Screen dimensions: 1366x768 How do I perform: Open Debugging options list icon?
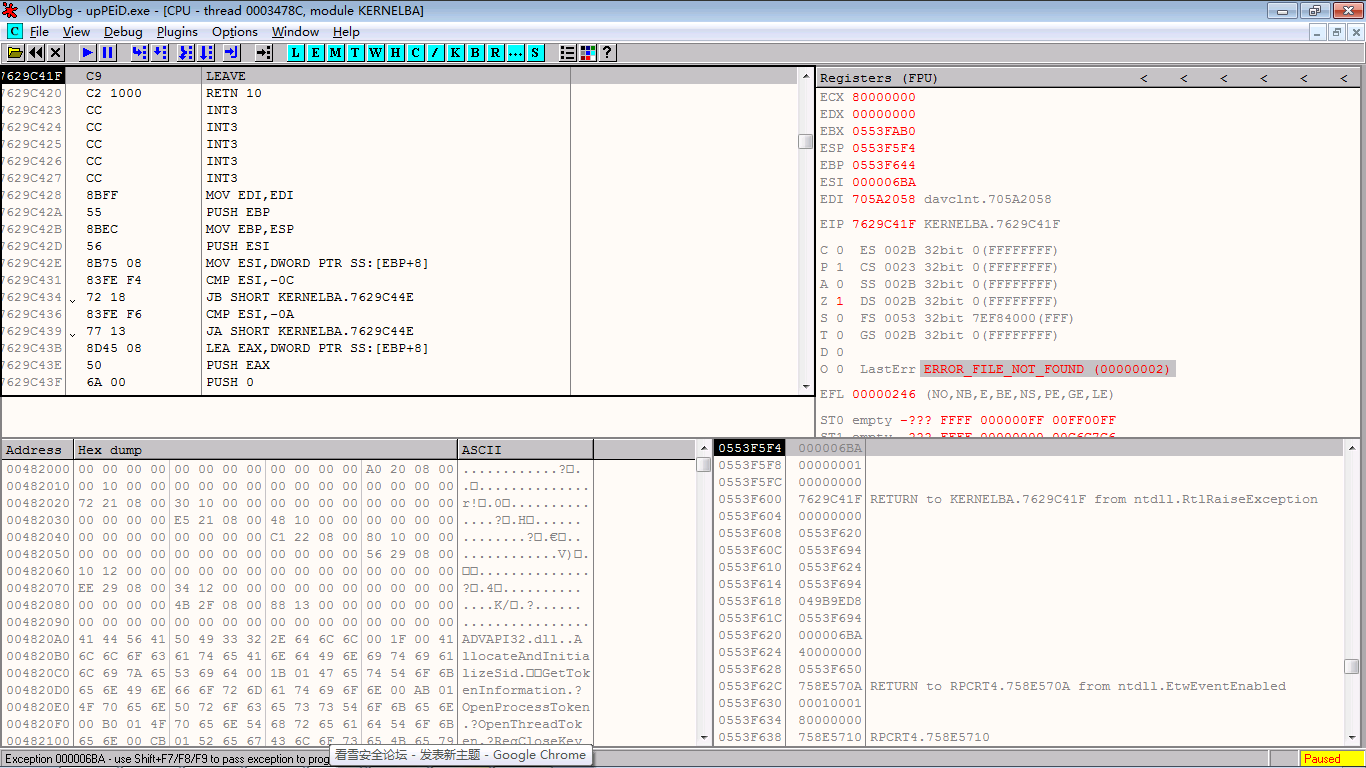click(568, 52)
